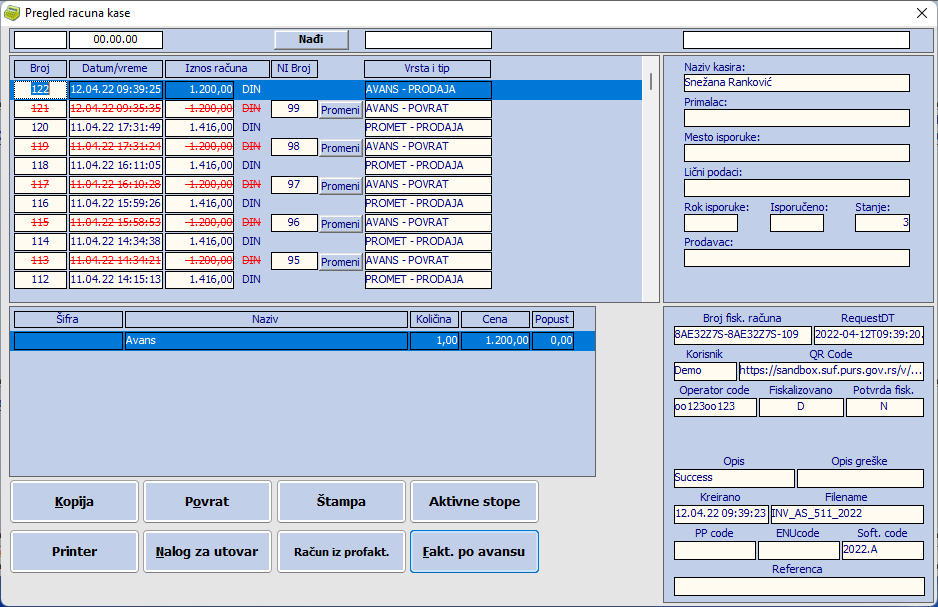Click the QR Code URL field
The height and width of the screenshot is (607, 938).
point(831,371)
